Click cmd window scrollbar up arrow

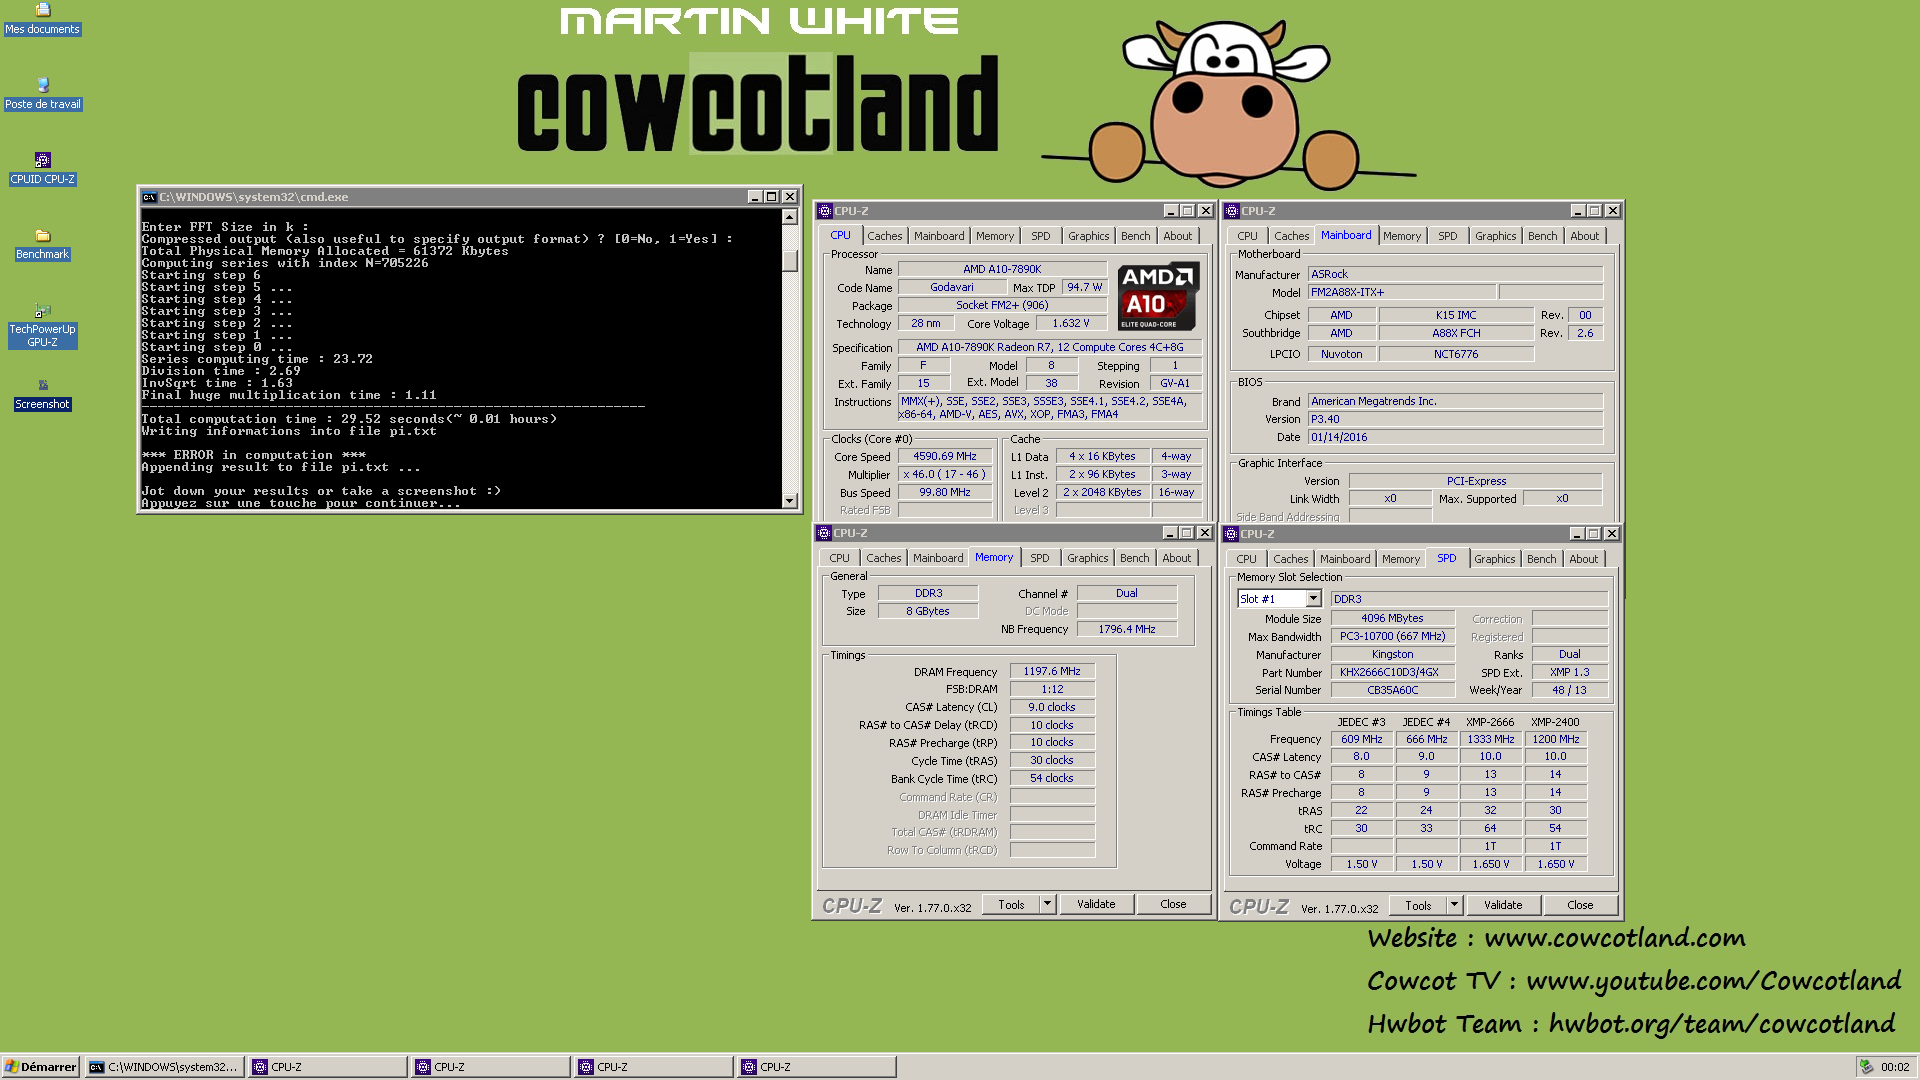click(790, 217)
